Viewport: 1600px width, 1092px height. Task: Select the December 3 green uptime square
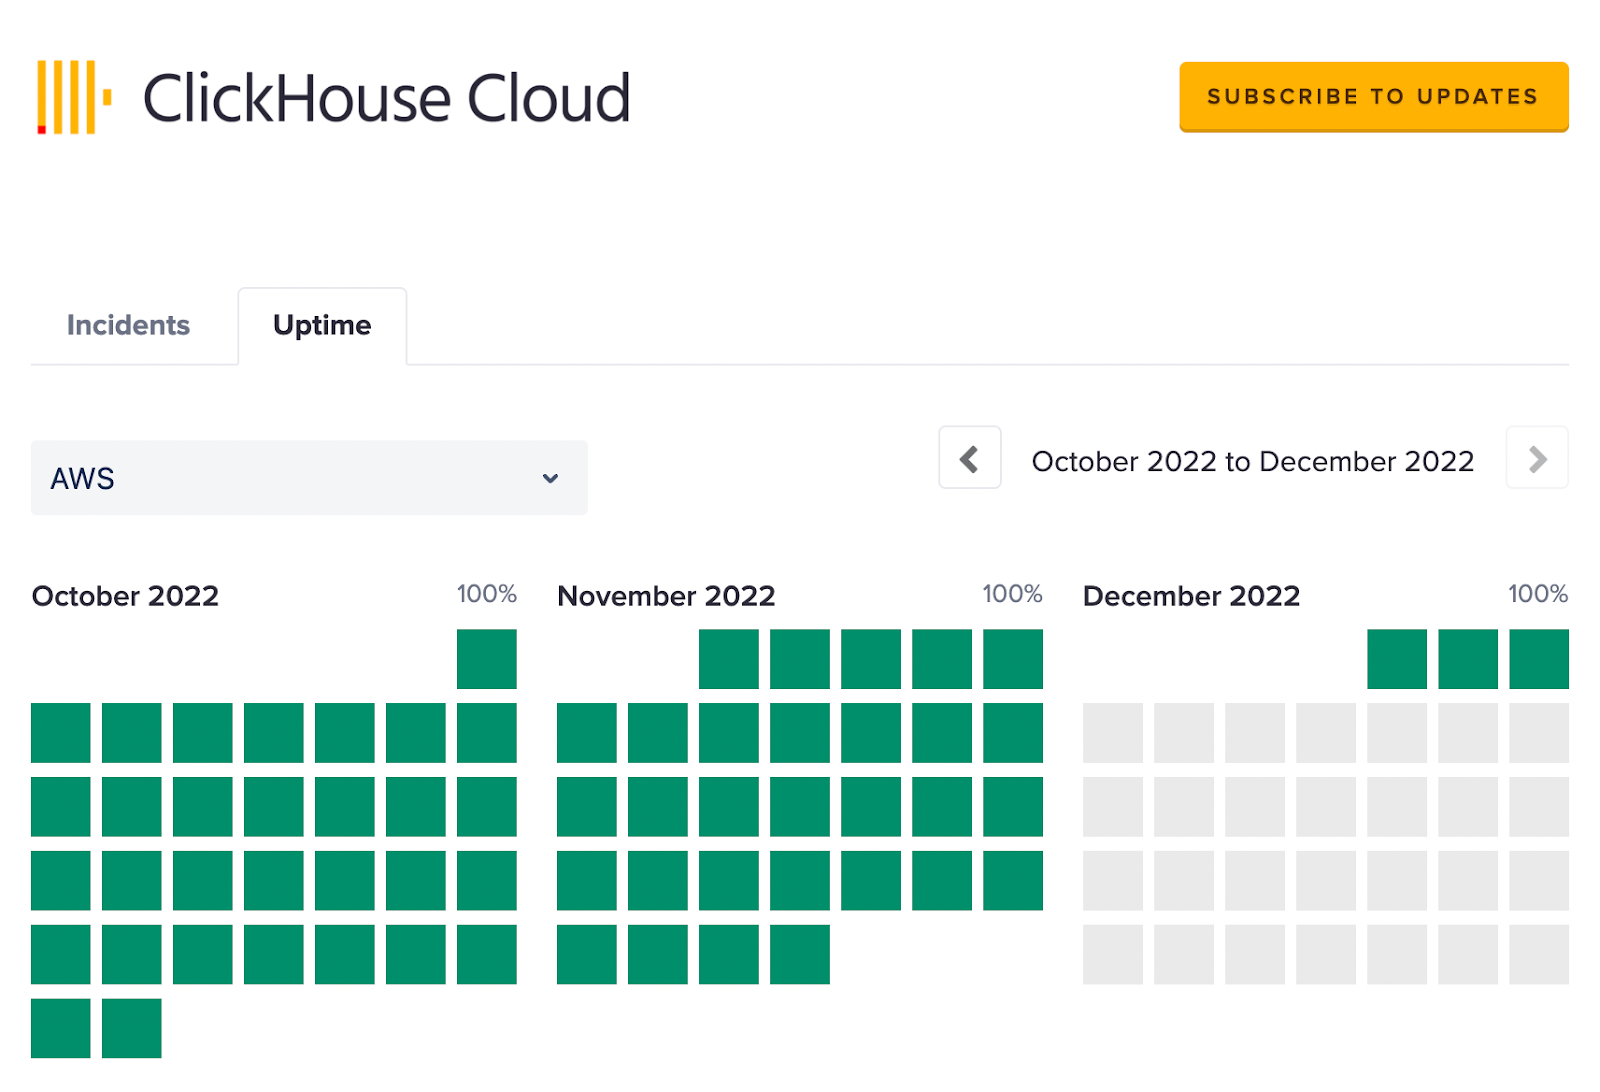(1539, 659)
